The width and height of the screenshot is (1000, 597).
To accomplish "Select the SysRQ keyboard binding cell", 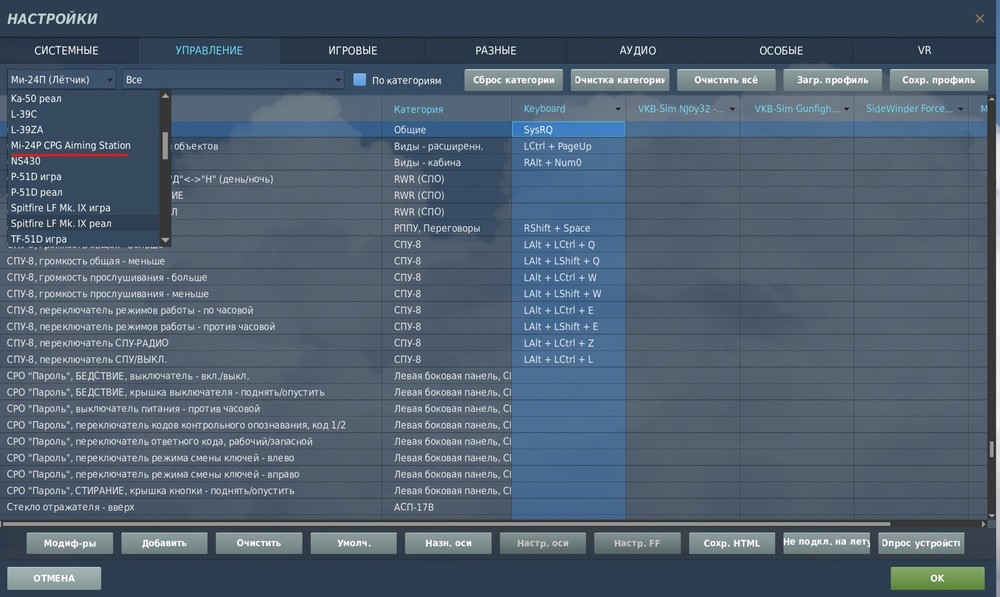I will (568, 129).
